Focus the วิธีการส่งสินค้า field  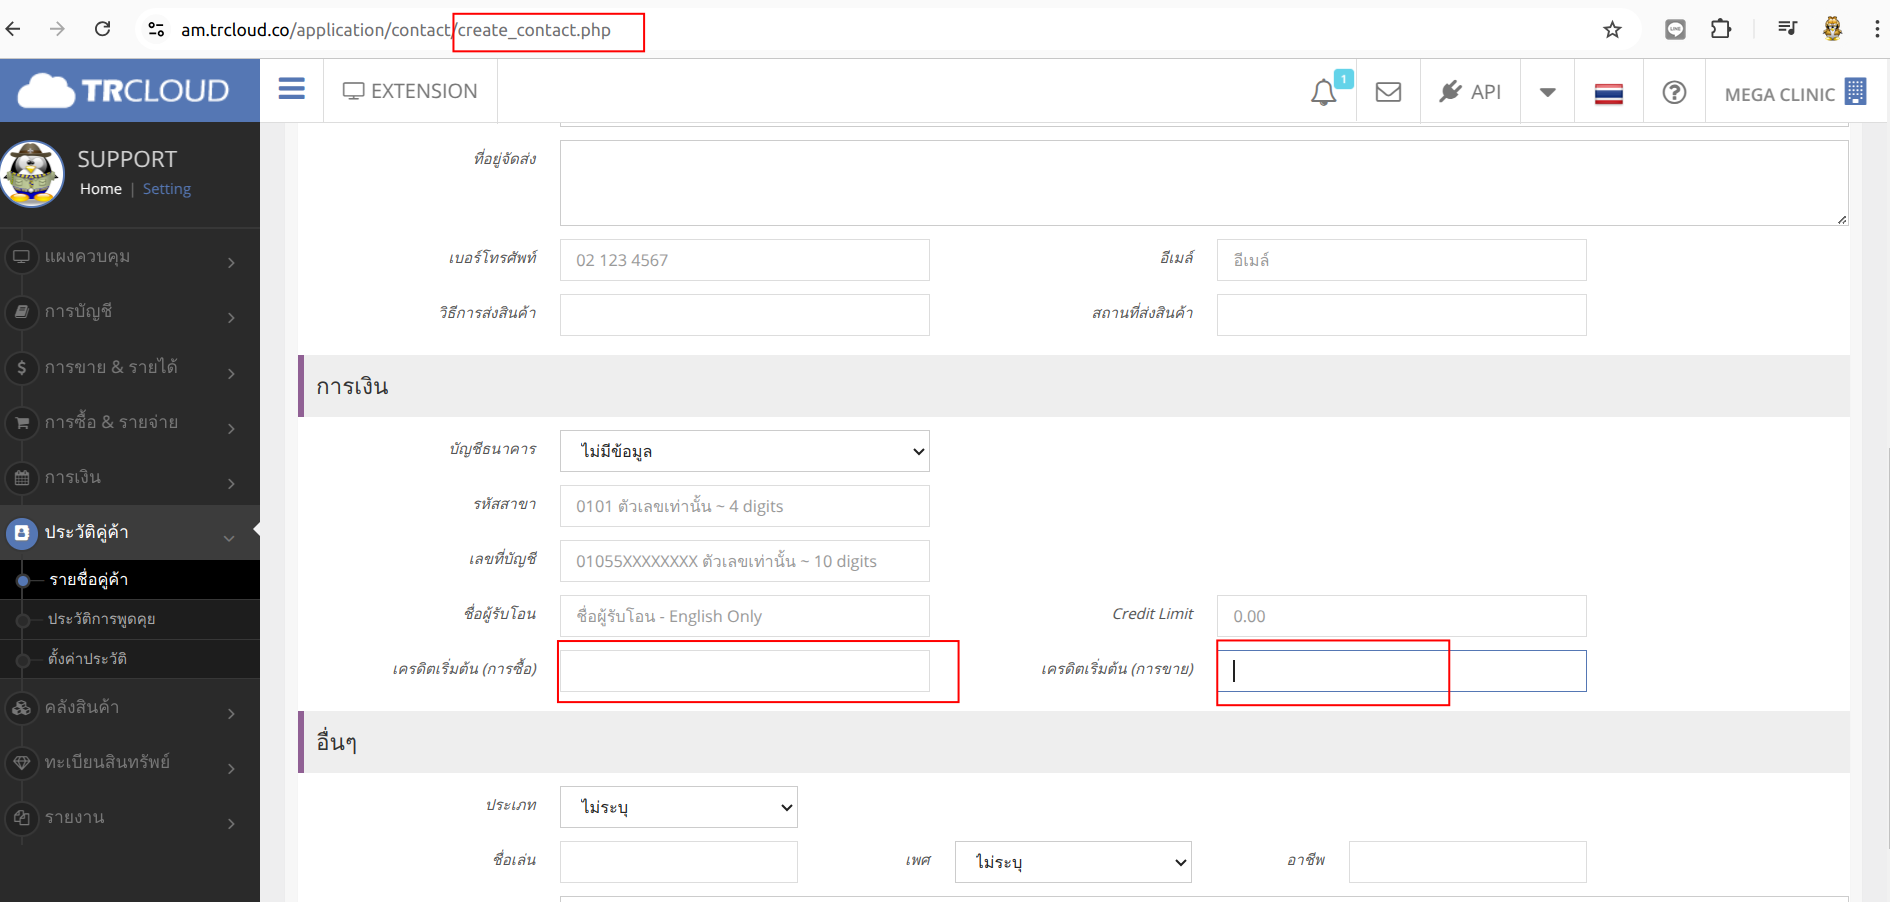[745, 315]
